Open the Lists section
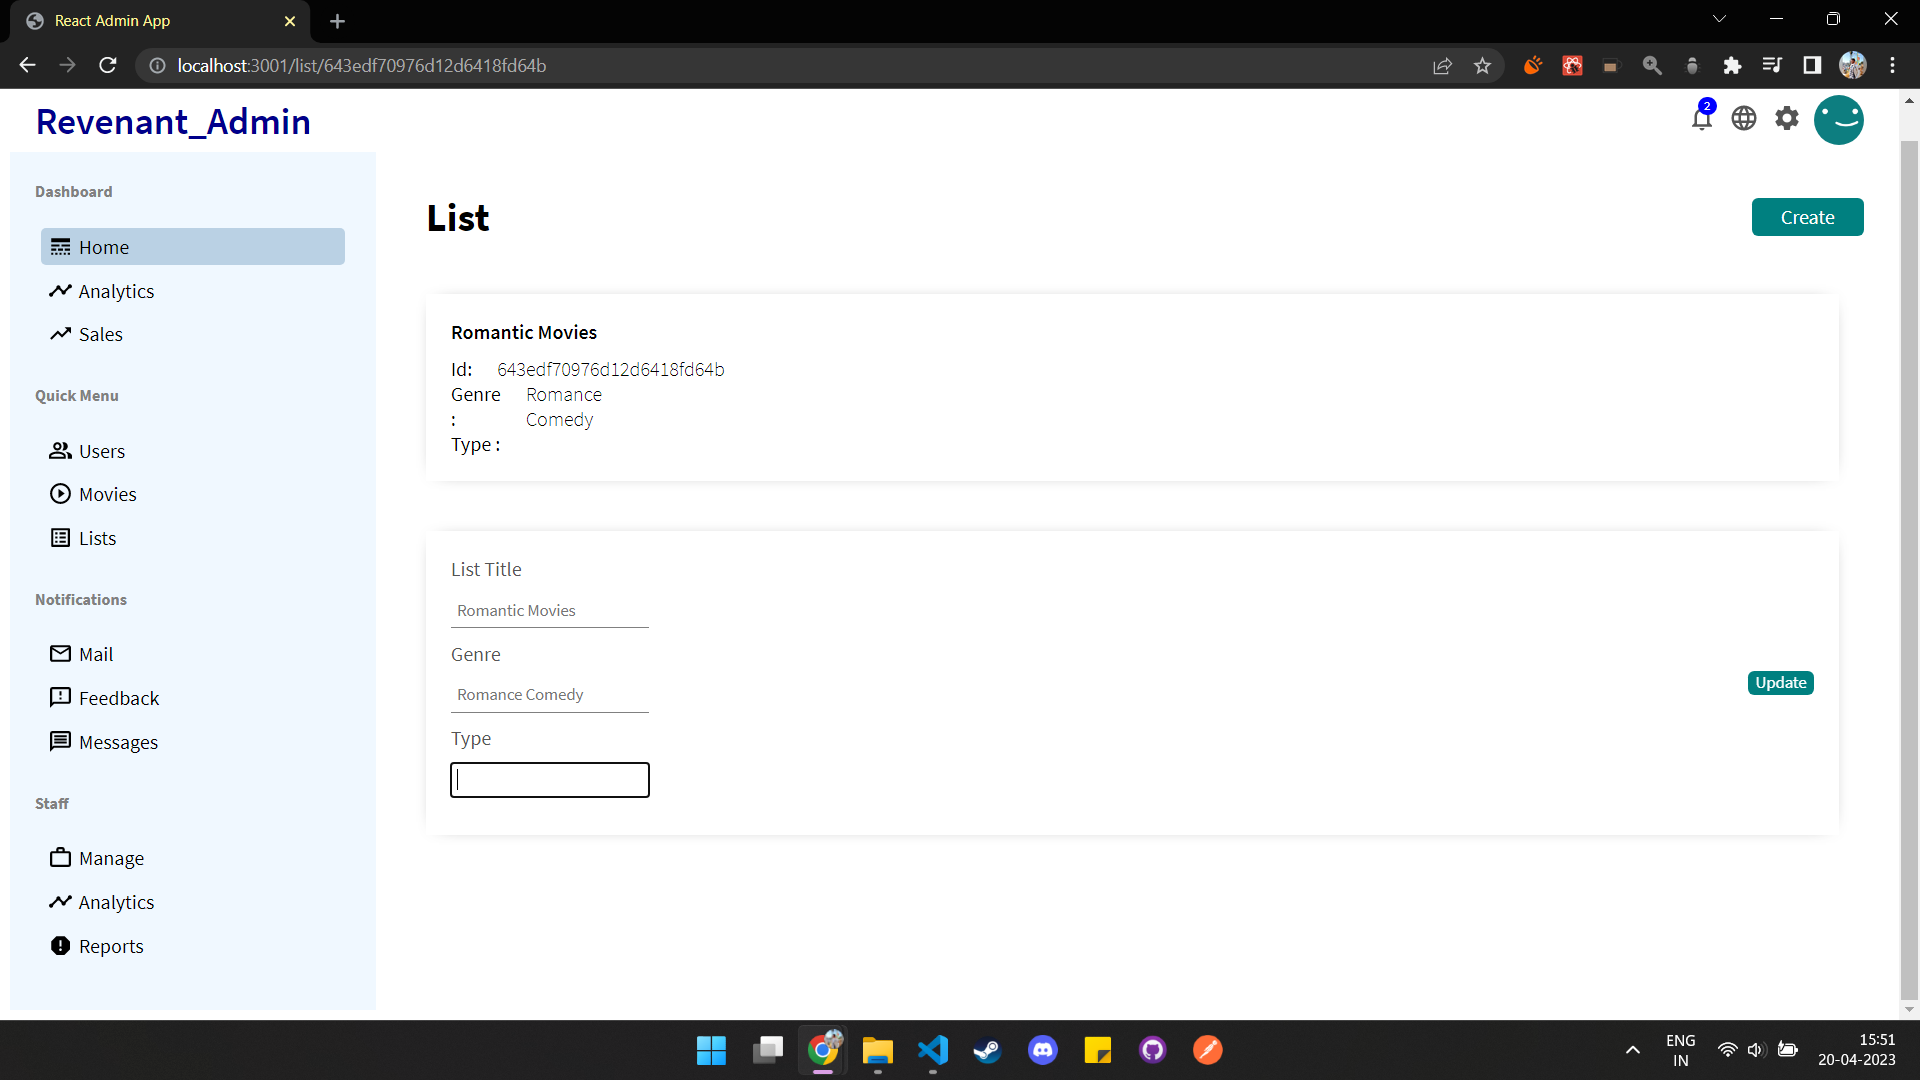Screen dimensions: 1920x1080 pyautogui.click(x=96, y=537)
